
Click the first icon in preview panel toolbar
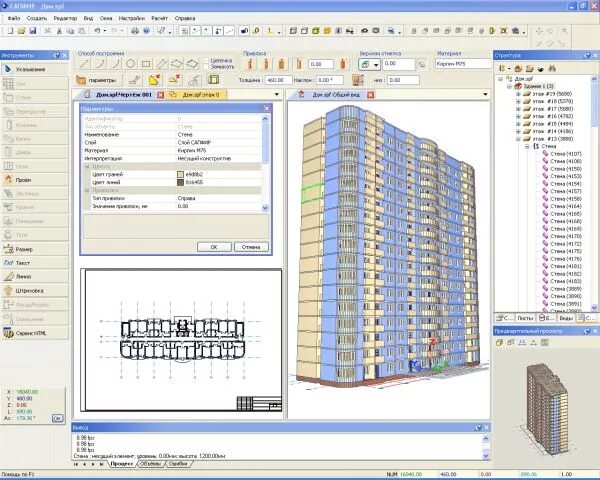coord(499,343)
